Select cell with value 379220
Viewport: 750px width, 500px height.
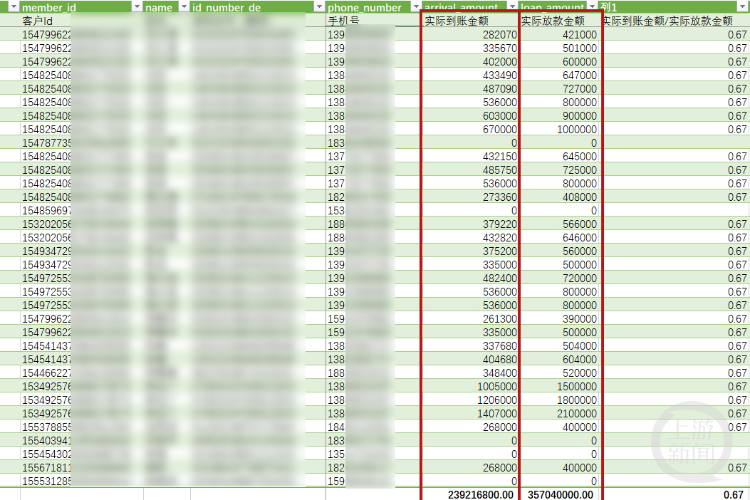(x=470, y=224)
